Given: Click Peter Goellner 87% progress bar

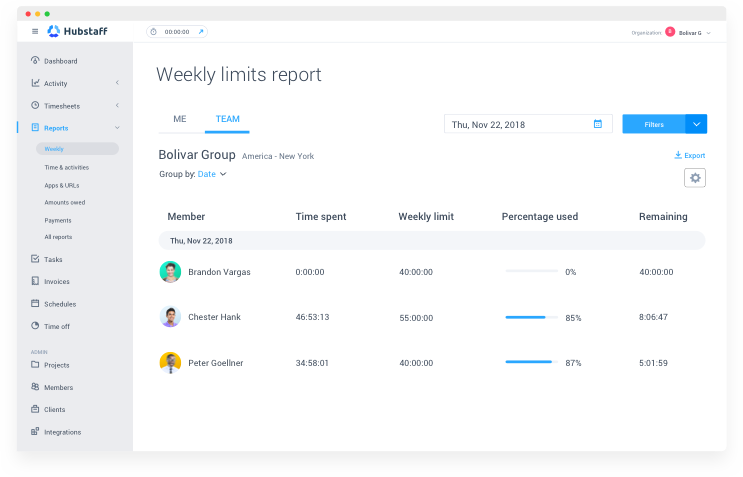Looking at the screenshot, I should coord(531,362).
